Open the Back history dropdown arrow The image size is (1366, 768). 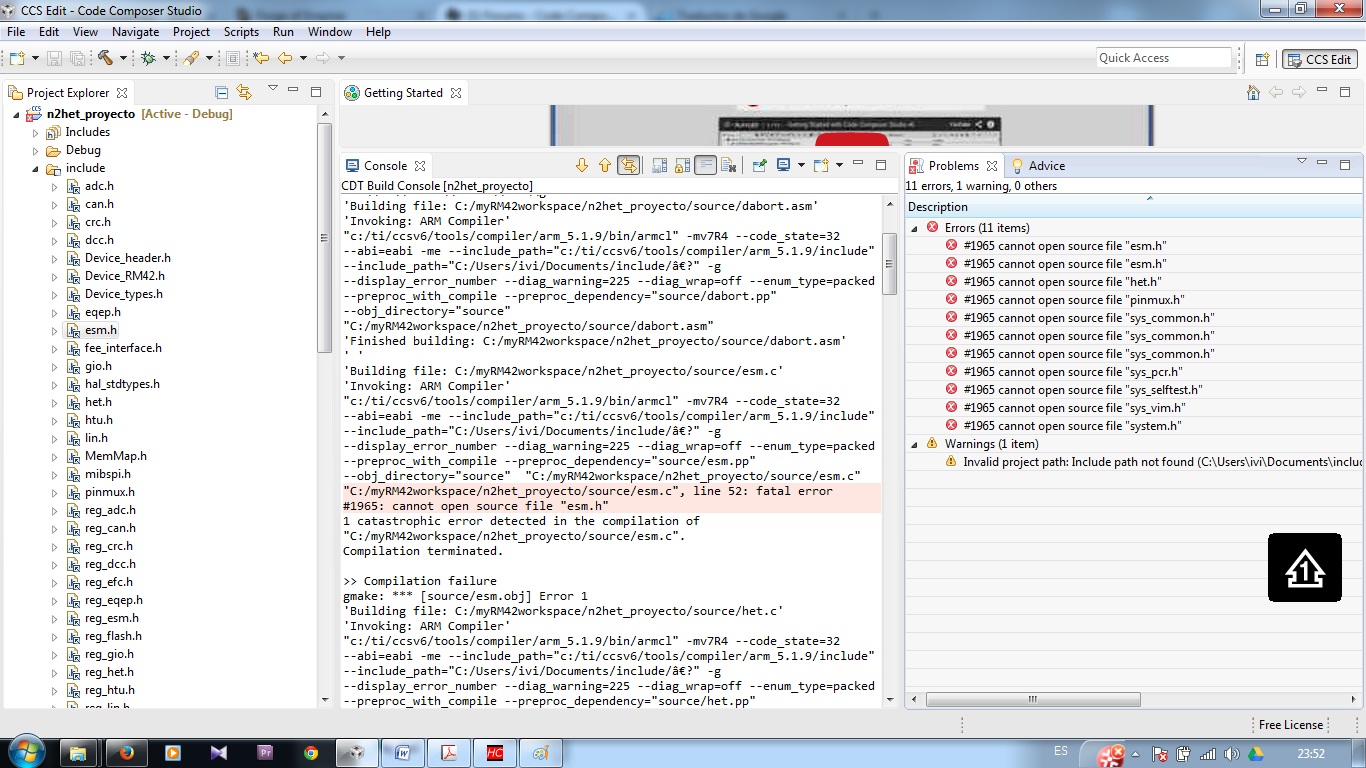(x=303, y=58)
